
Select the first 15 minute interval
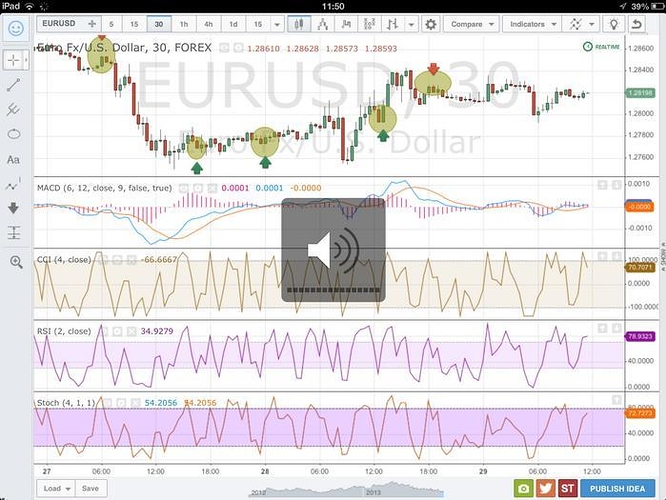pos(134,24)
